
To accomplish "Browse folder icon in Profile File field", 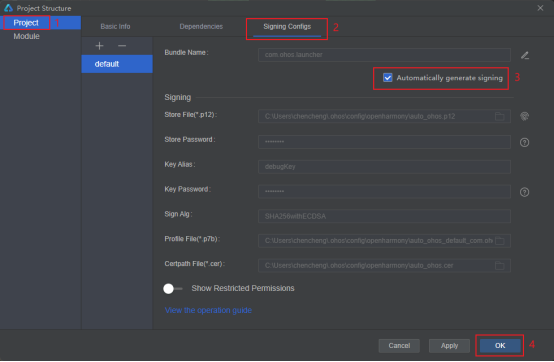I will click(500, 241).
